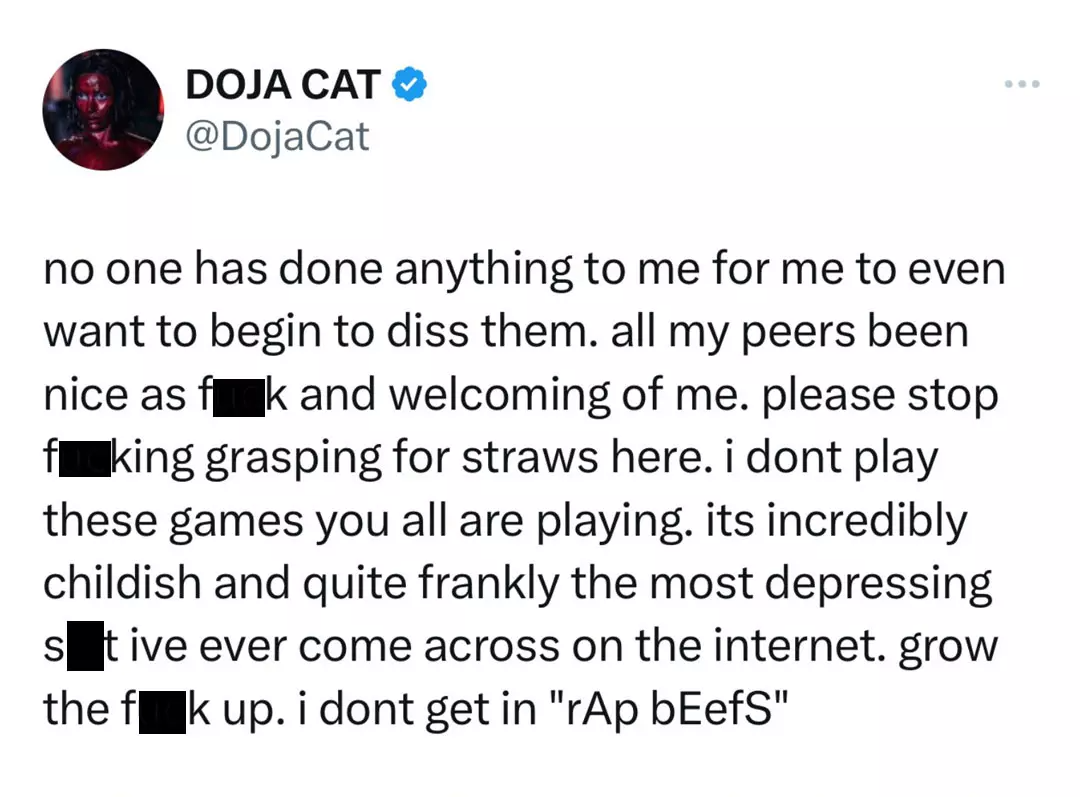Click the opening phrase 'no one has done'
Screen dimensions: 1080x797
tap(213, 268)
